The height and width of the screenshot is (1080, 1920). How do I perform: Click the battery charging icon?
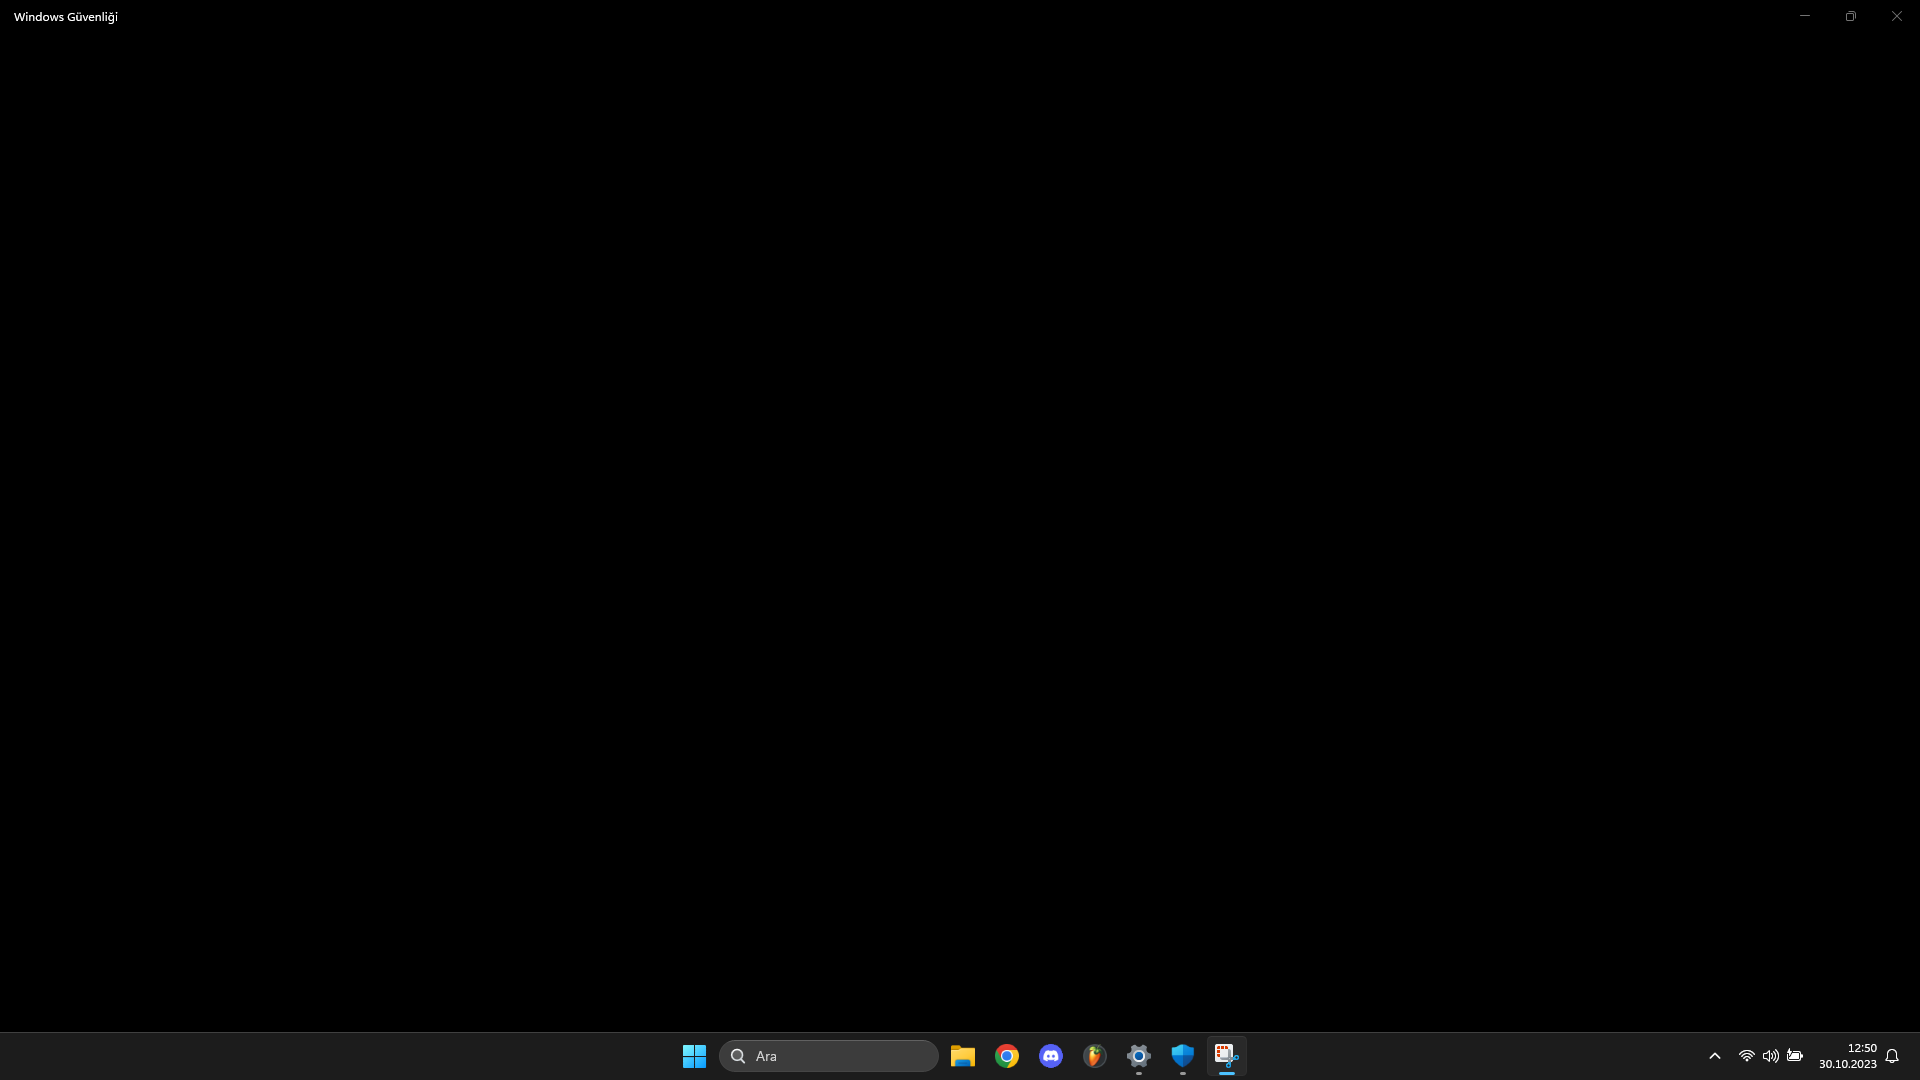click(x=1795, y=1056)
